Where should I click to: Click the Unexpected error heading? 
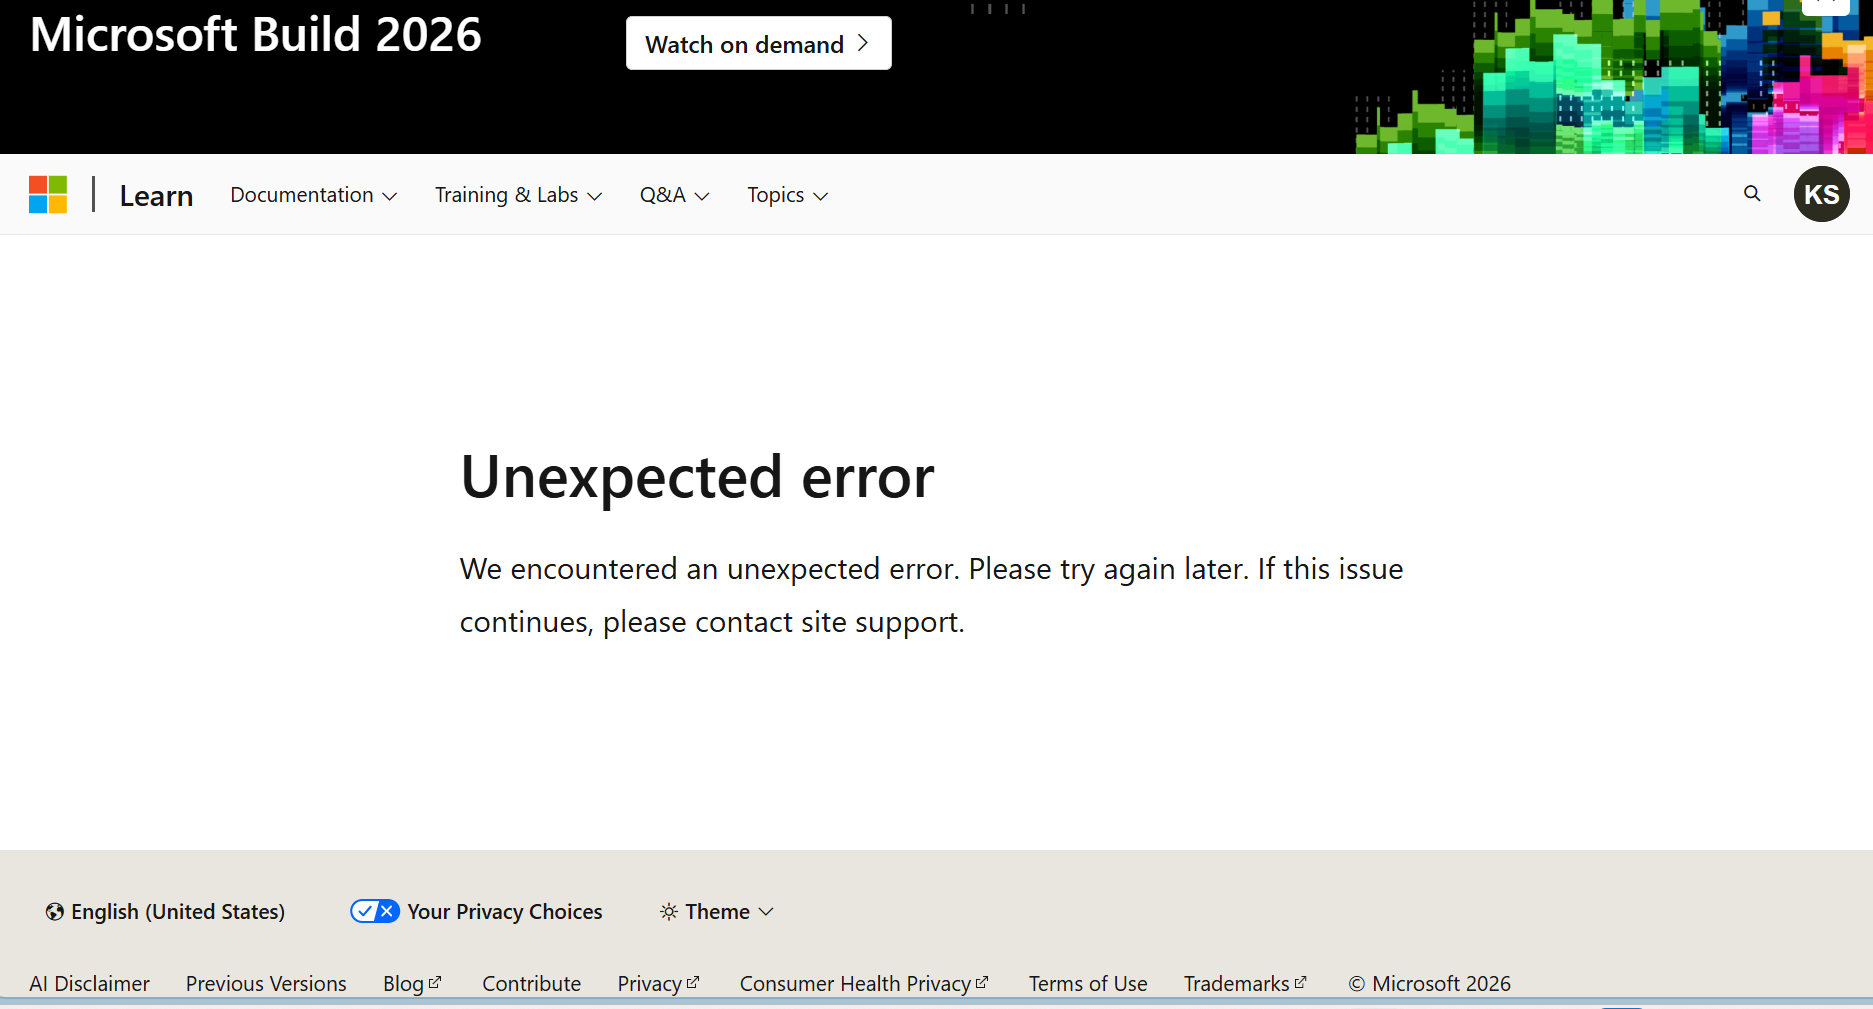point(697,477)
